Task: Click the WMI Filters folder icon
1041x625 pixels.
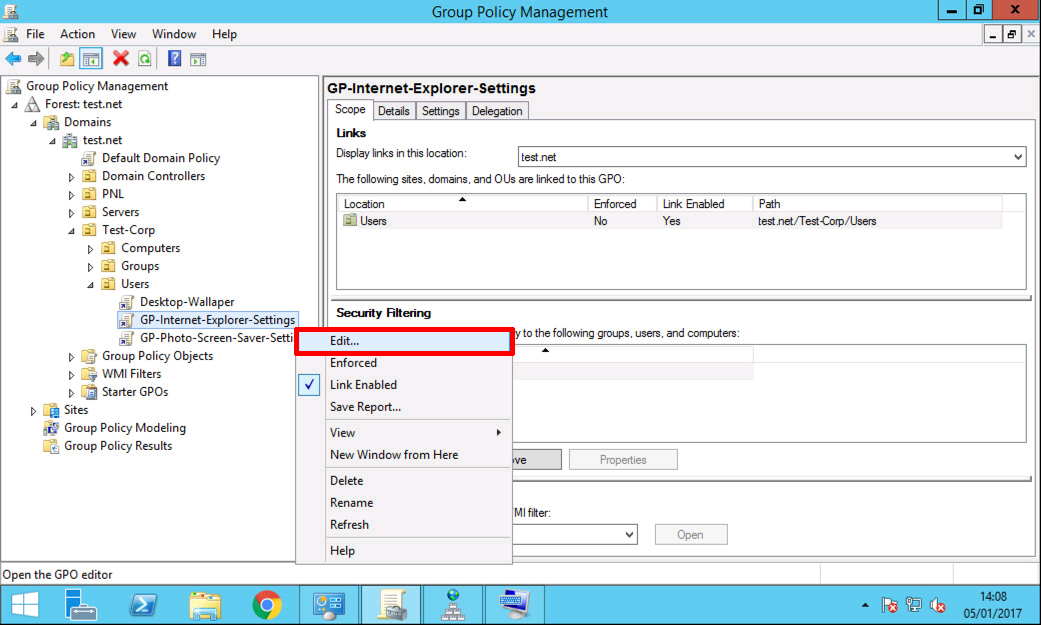Action: point(89,374)
